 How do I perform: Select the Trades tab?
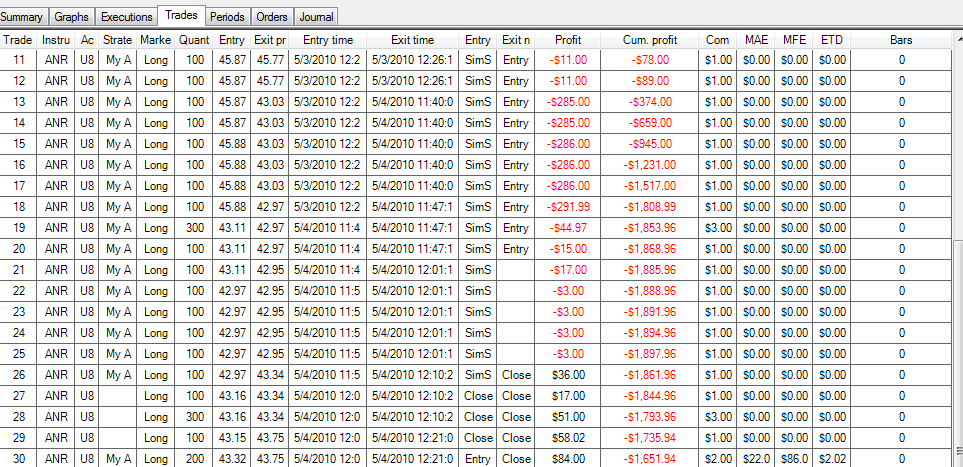pos(182,15)
